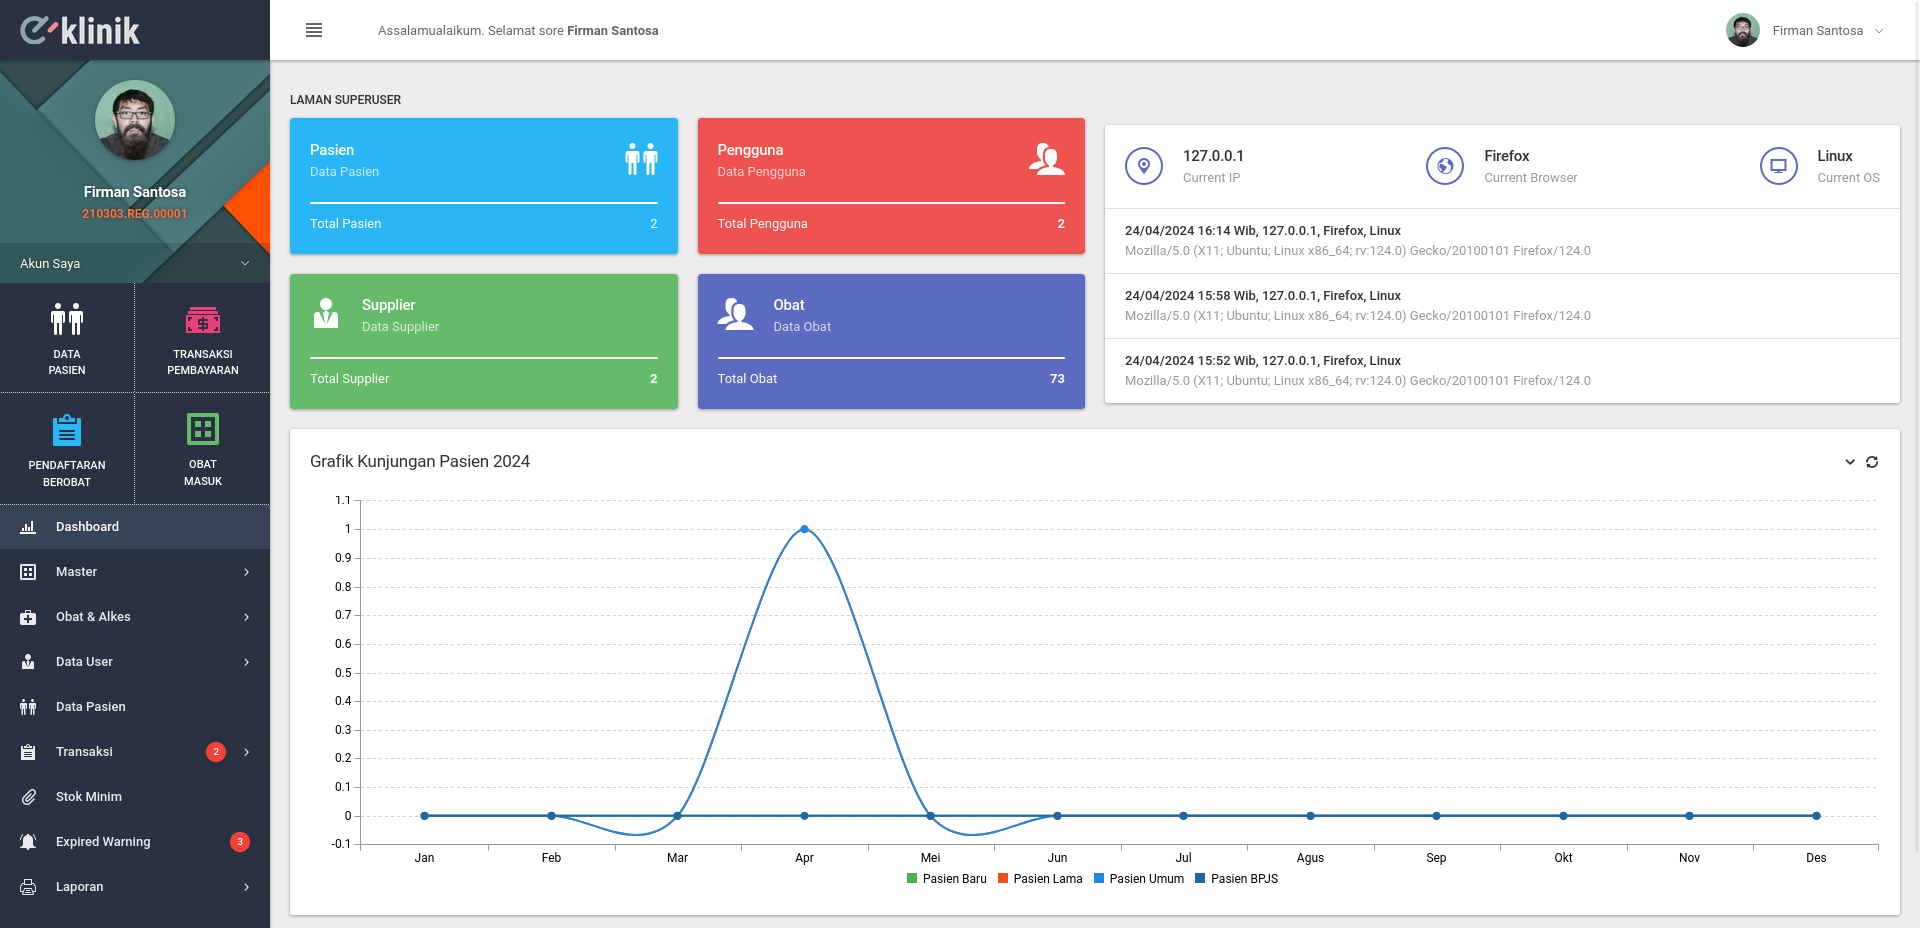Click the Data Pasien people icon shortcut
The width and height of the screenshot is (1920, 928).
[67, 319]
